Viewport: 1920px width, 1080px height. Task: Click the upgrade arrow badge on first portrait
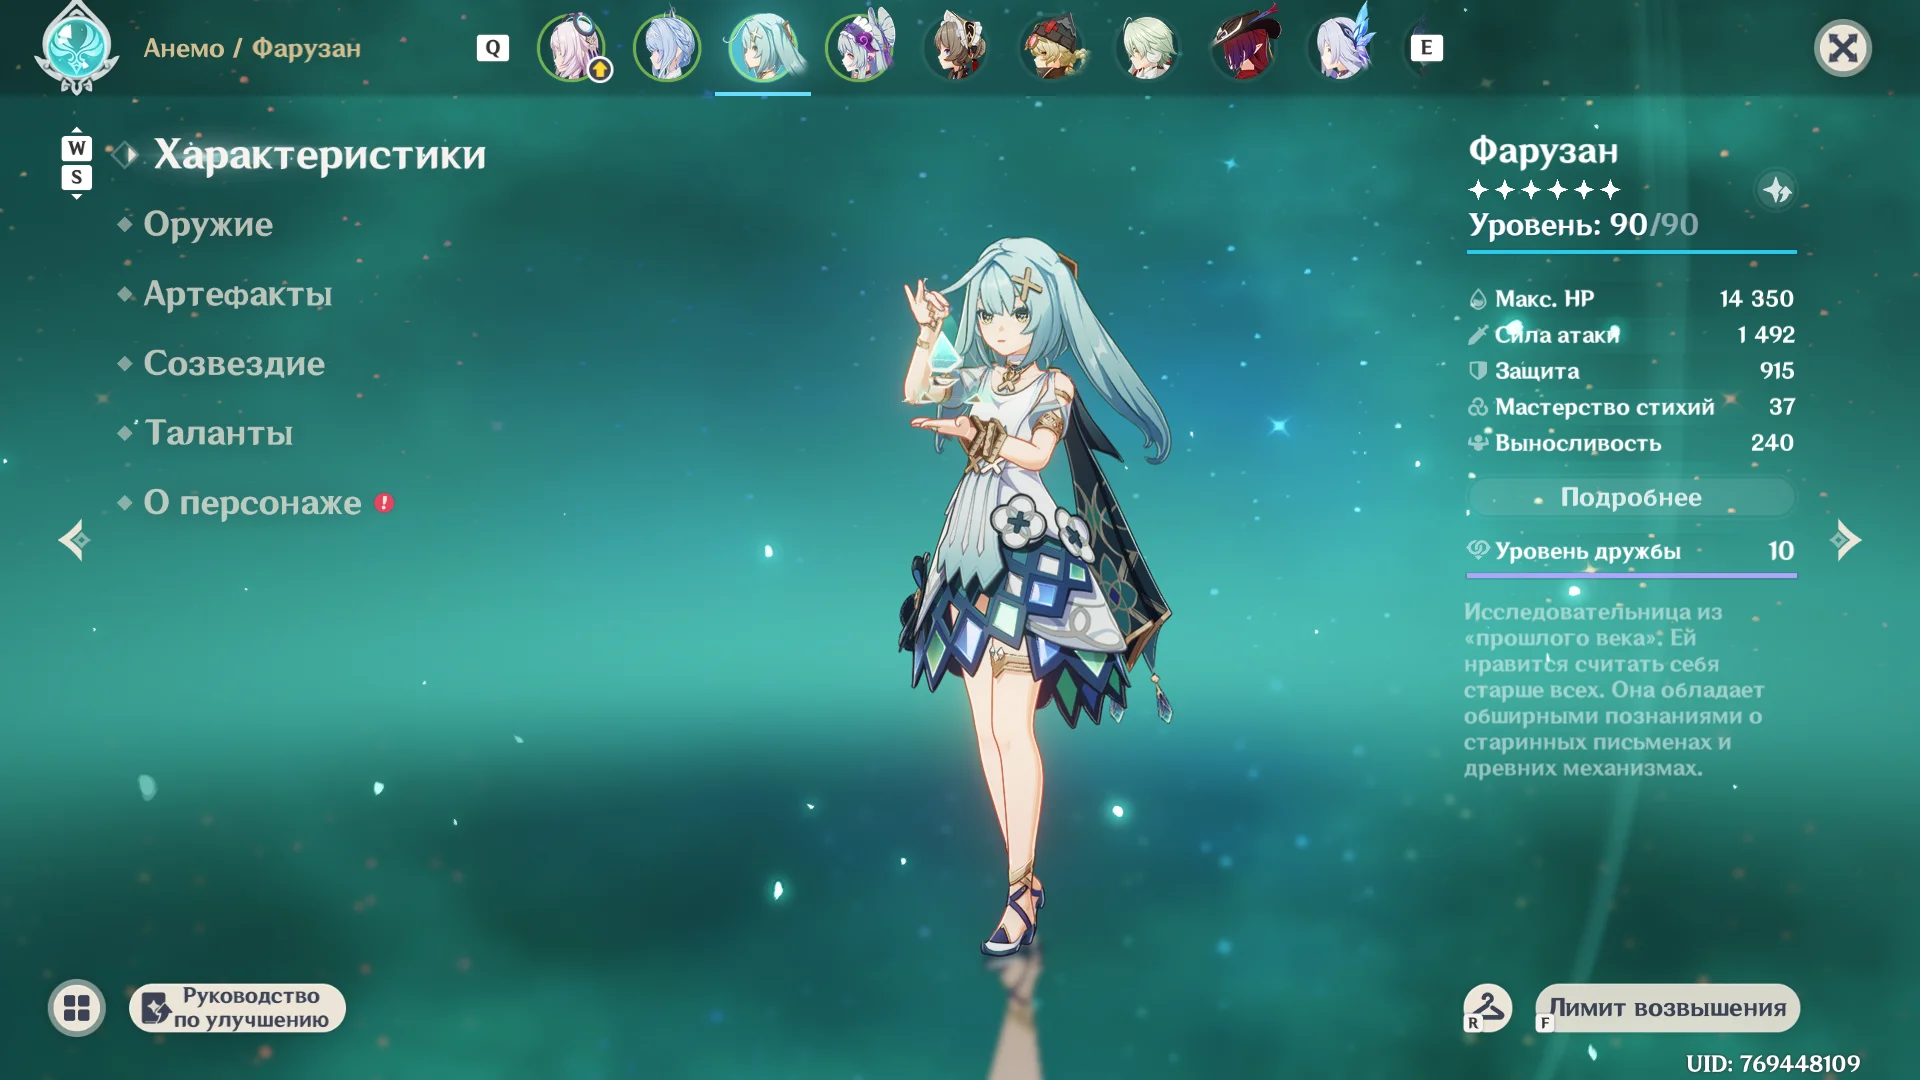[600, 70]
